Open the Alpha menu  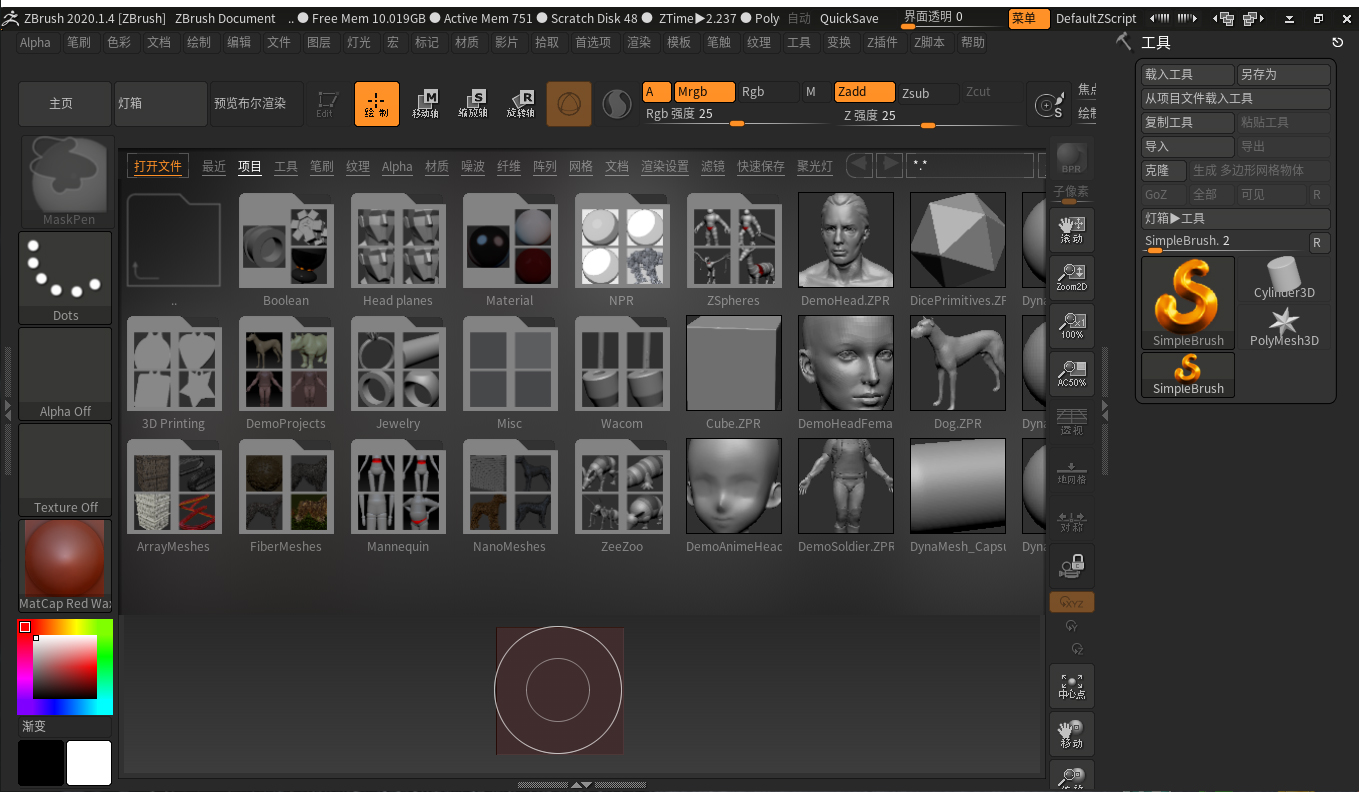35,42
